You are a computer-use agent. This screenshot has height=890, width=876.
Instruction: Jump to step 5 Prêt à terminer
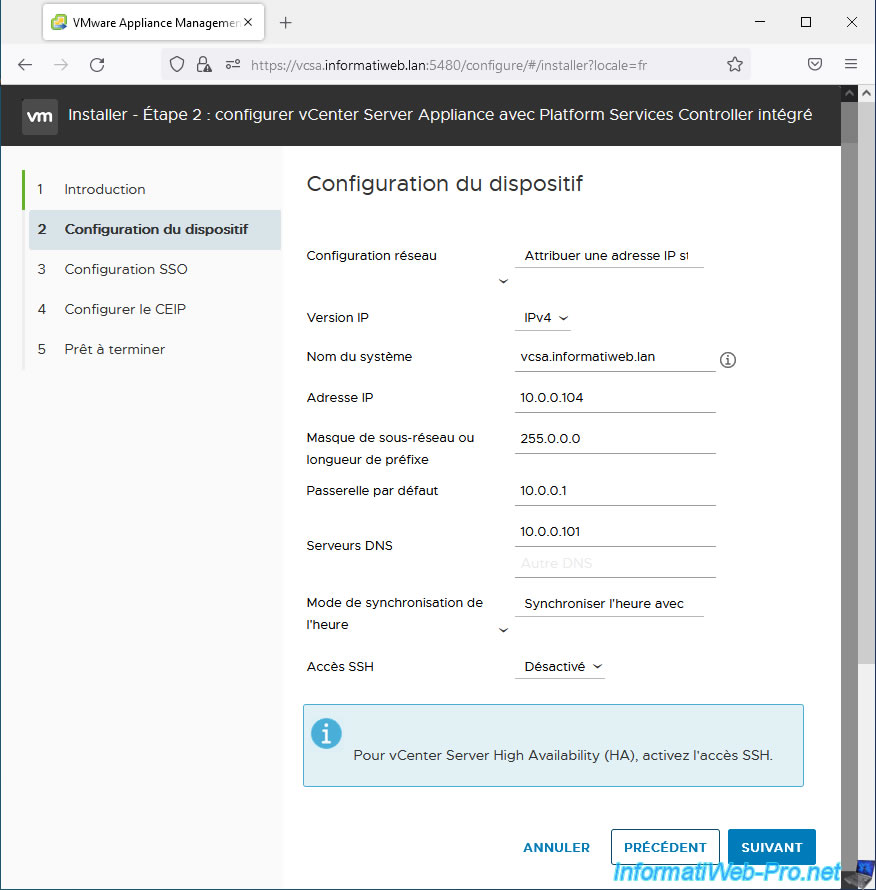pos(114,349)
